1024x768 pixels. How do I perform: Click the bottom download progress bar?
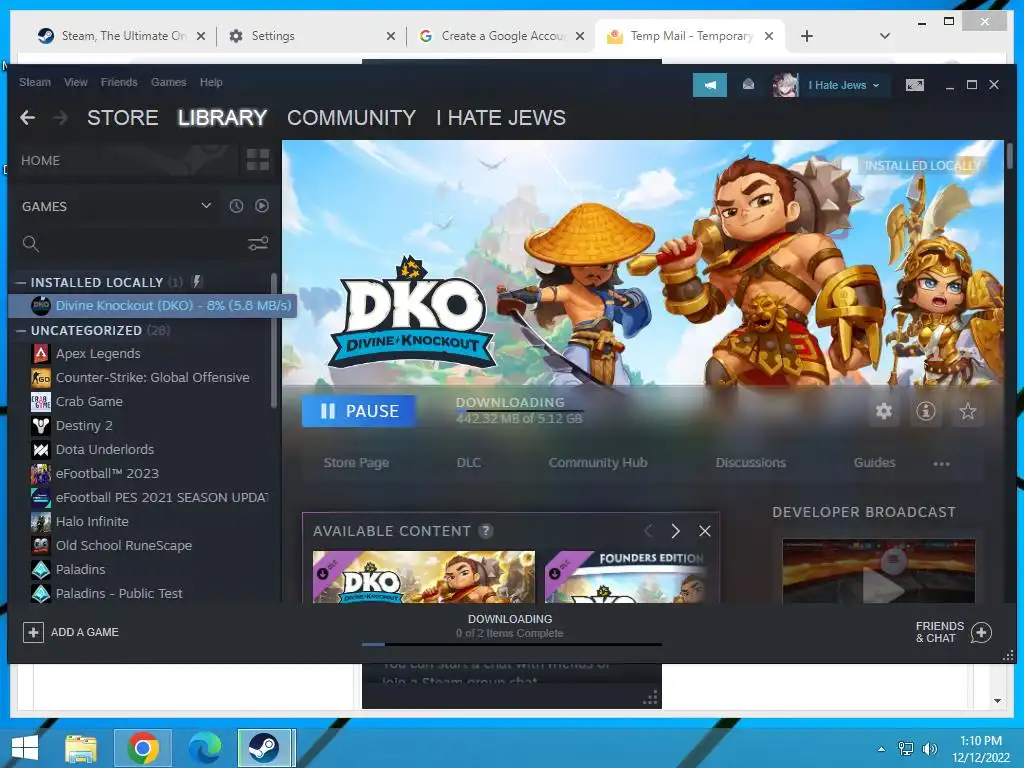pyautogui.click(x=511, y=645)
